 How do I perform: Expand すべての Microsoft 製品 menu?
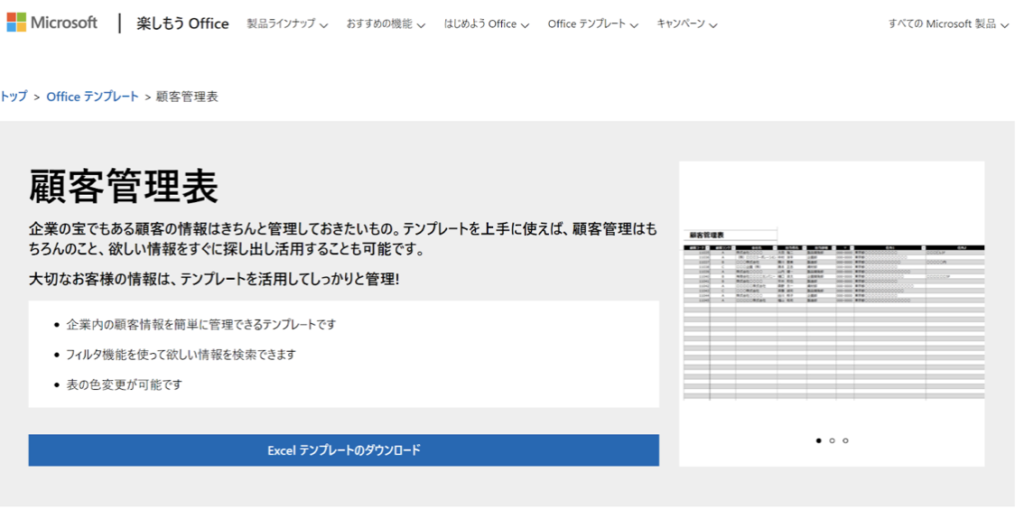[948, 24]
